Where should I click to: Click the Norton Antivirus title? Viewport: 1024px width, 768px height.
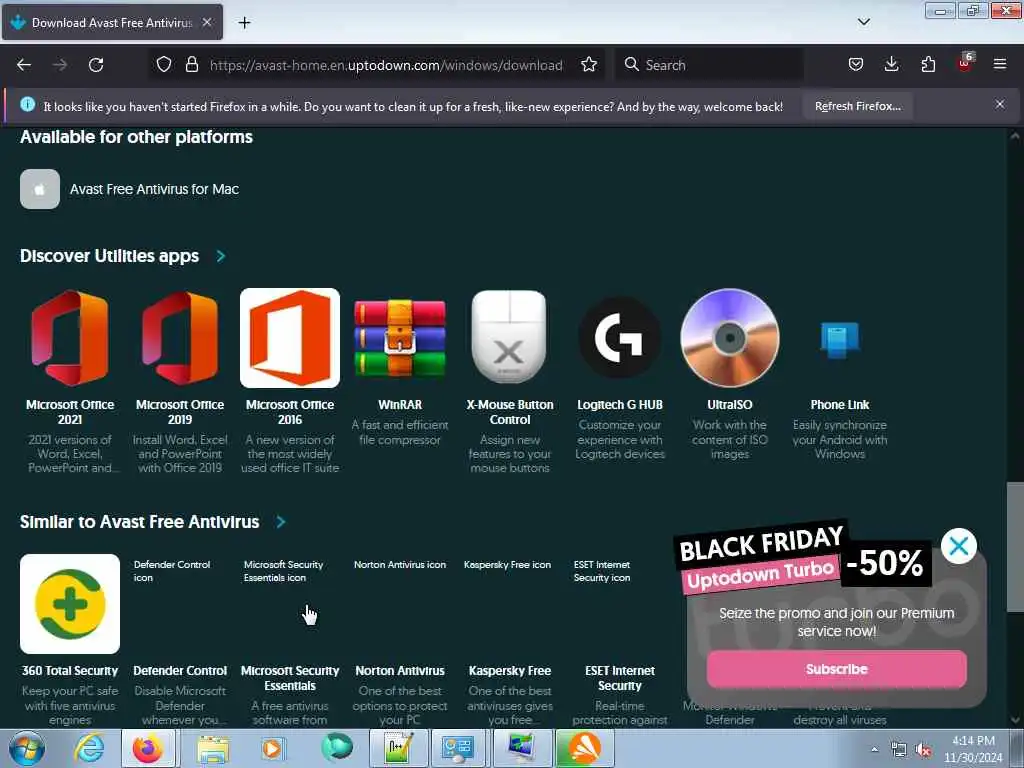(400, 671)
